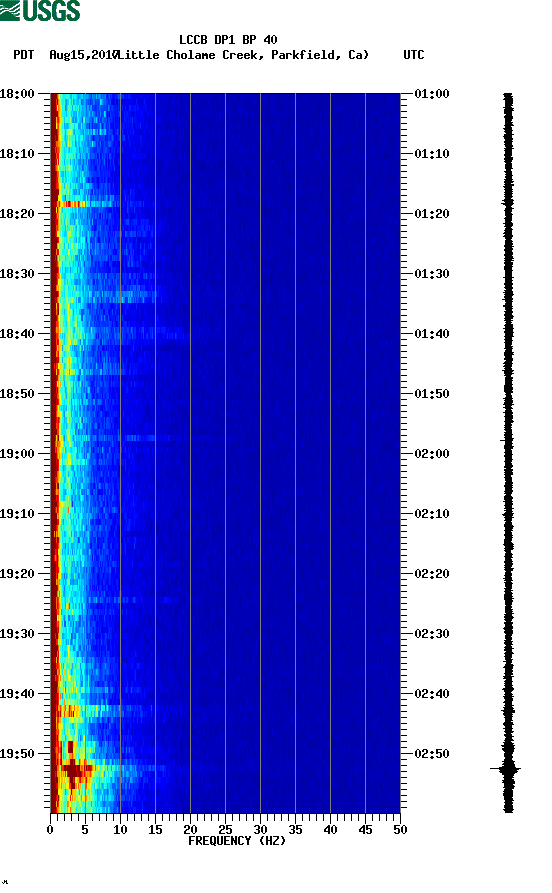Click the 50 Hz frequency tick label

(400, 830)
